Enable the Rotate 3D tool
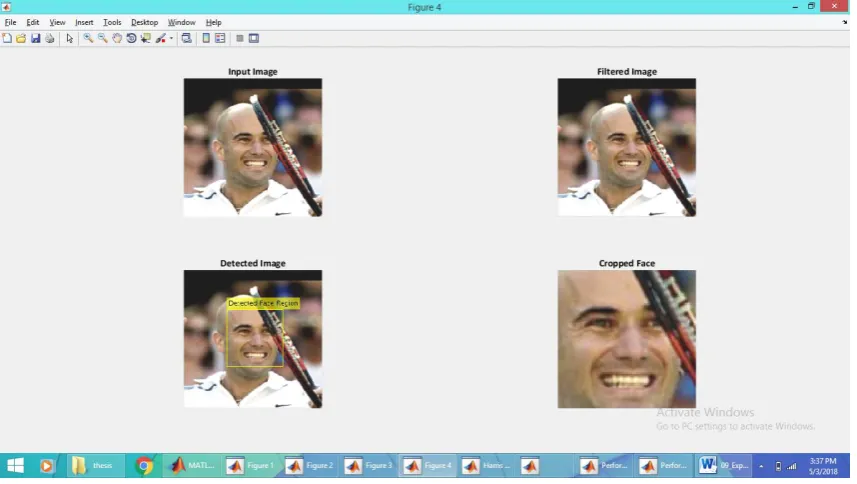 pos(131,38)
